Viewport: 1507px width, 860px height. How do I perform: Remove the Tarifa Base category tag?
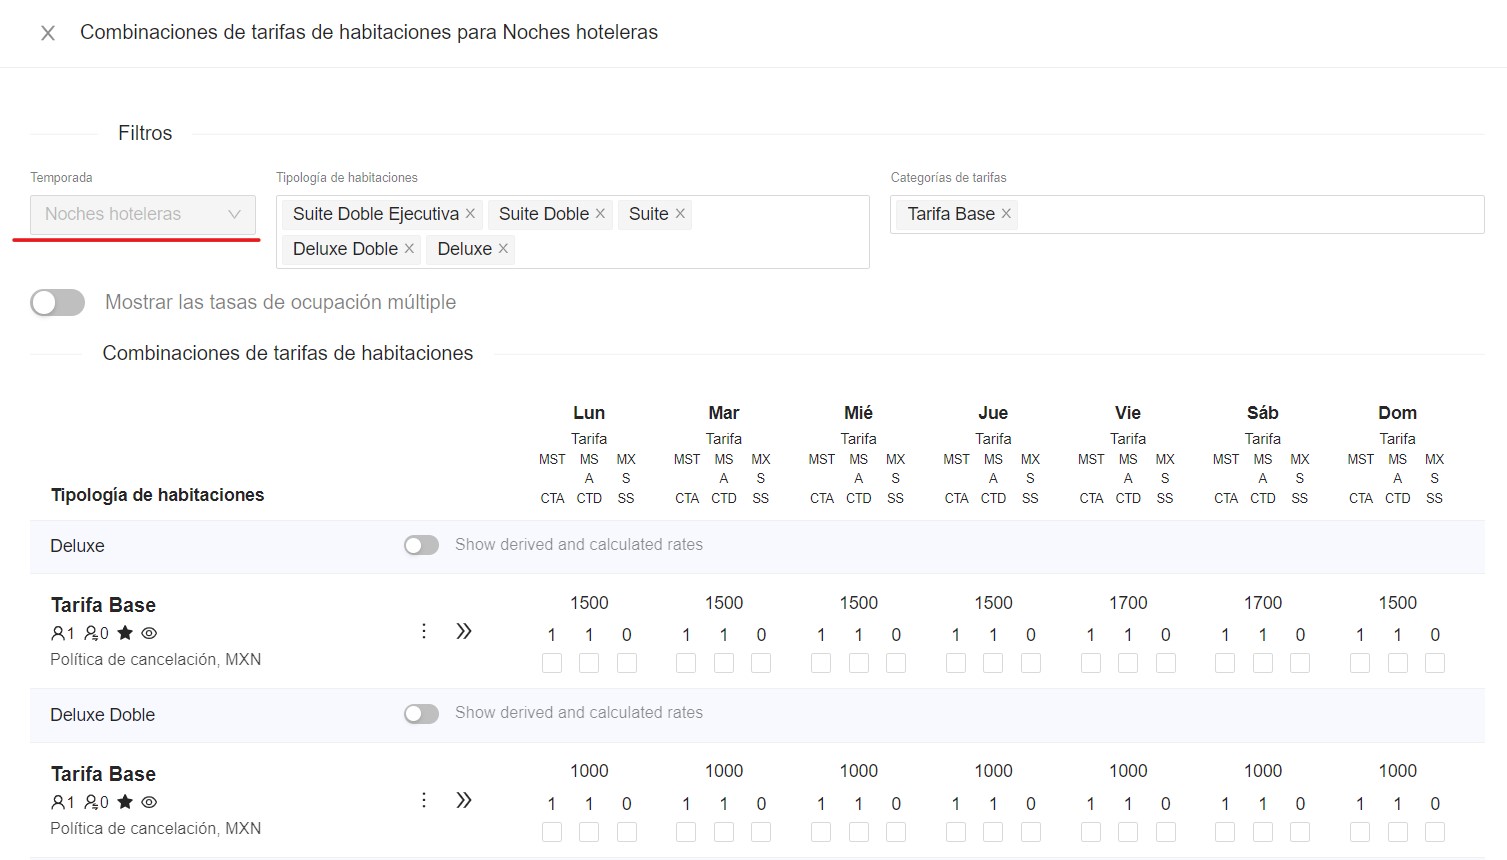point(1006,213)
